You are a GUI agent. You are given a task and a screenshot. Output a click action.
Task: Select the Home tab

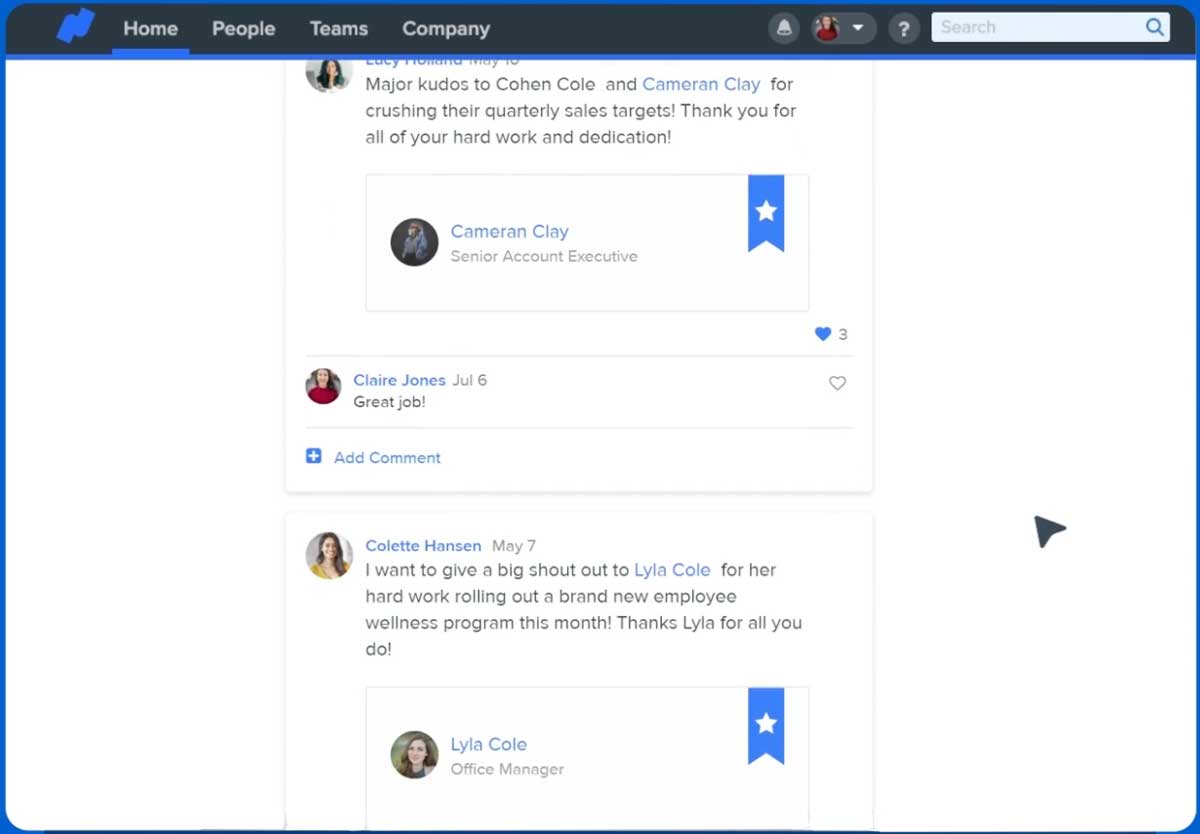pyautogui.click(x=150, y=29)
